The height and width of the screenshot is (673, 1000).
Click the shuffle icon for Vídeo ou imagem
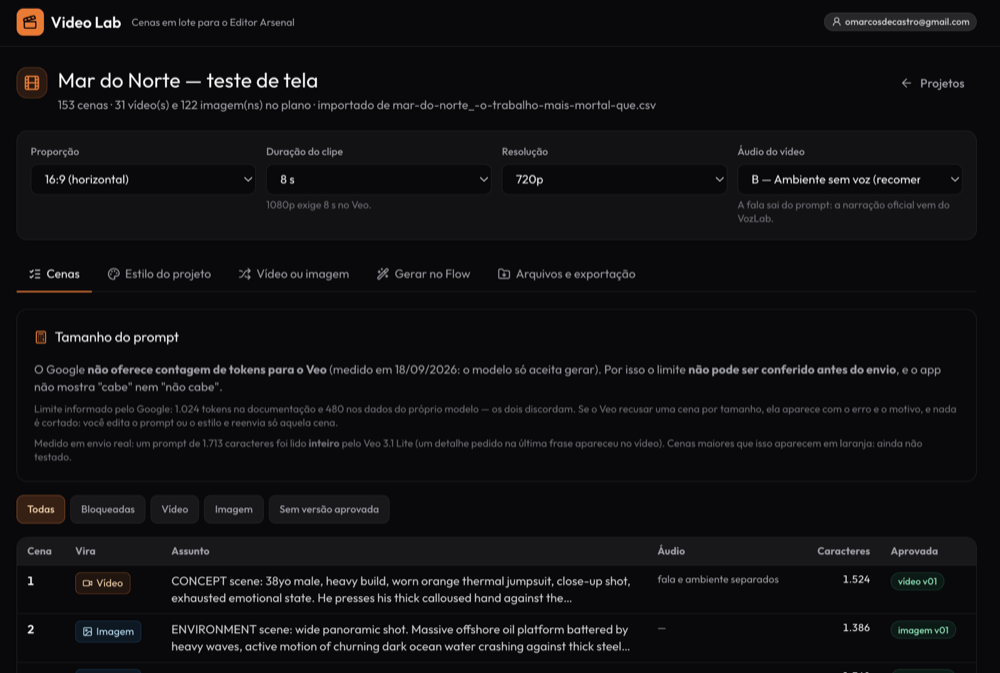(x=244, y=274)
